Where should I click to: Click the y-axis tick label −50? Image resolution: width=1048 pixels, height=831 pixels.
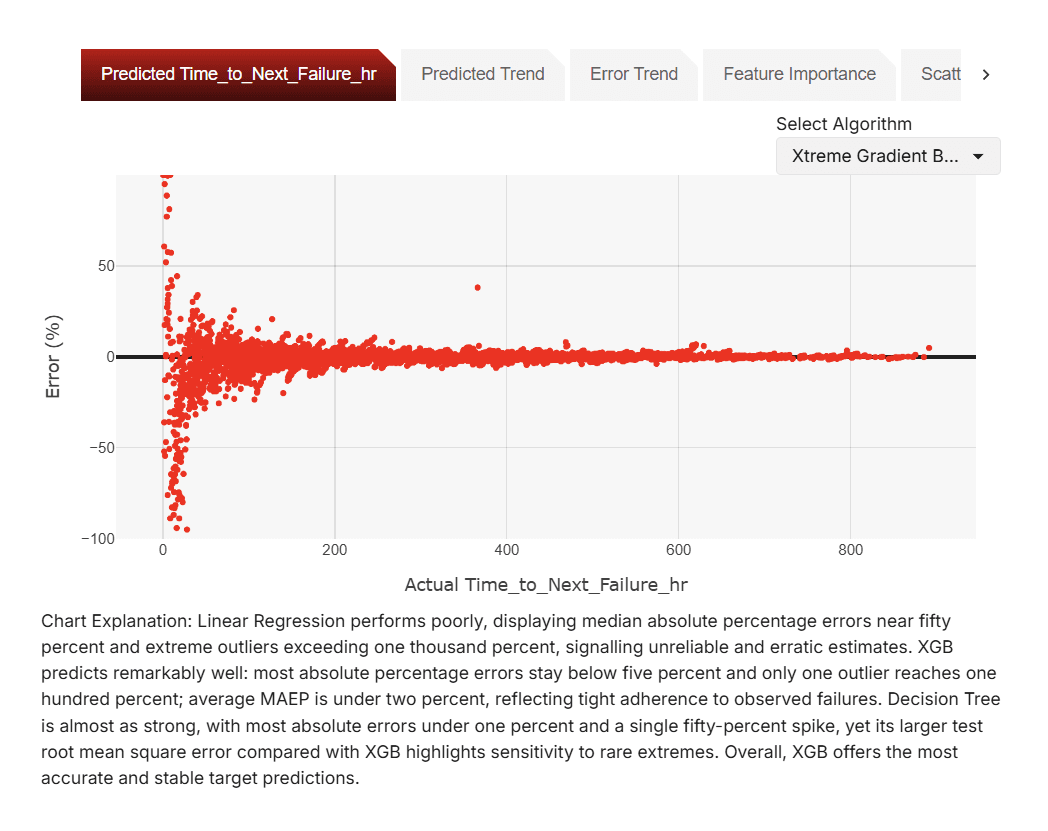(x=102, y=448)
